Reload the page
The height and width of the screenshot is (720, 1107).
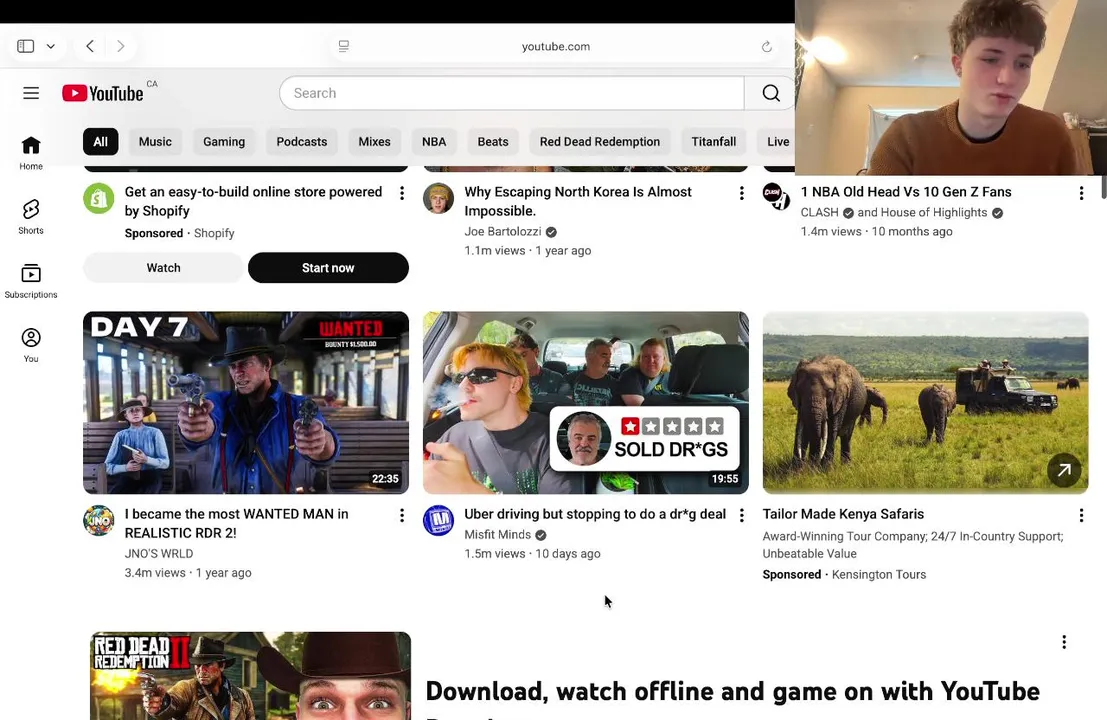pyautogui.click(x=767, y=47)
